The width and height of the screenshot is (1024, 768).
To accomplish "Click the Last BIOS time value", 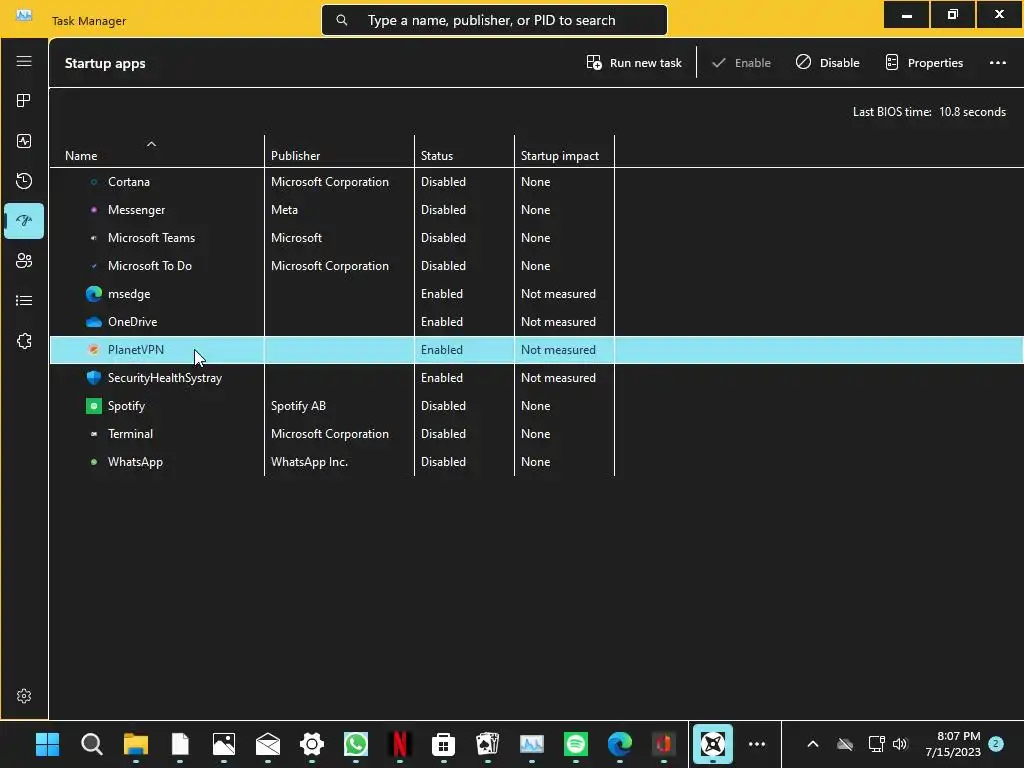I will (x=972, y=112).
